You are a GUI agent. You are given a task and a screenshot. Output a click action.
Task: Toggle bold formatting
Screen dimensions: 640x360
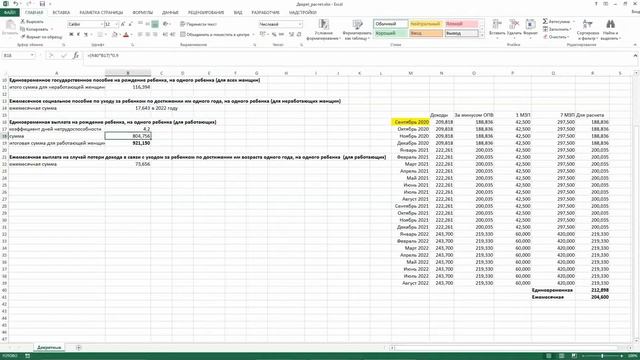tap(71, 35)
